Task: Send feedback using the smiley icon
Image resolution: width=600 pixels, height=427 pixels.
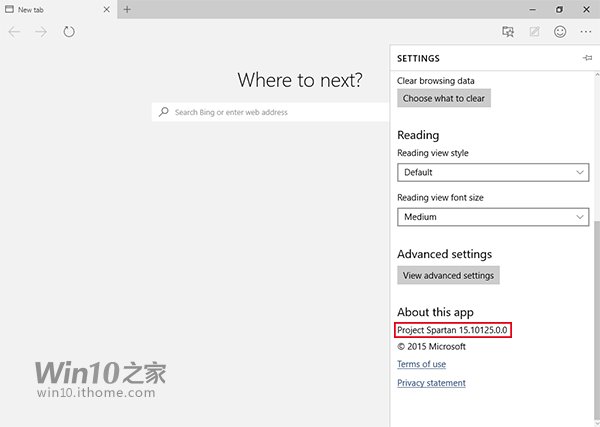Action: click(x=560, y=32)
